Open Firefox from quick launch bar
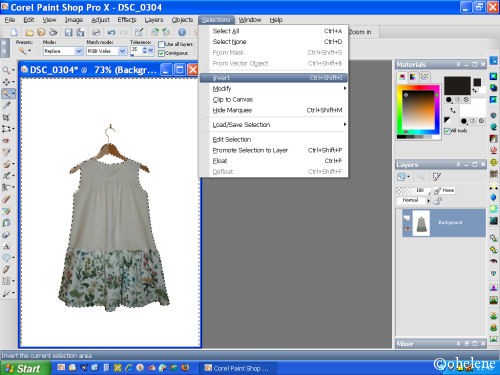 [x=185, y=367]
